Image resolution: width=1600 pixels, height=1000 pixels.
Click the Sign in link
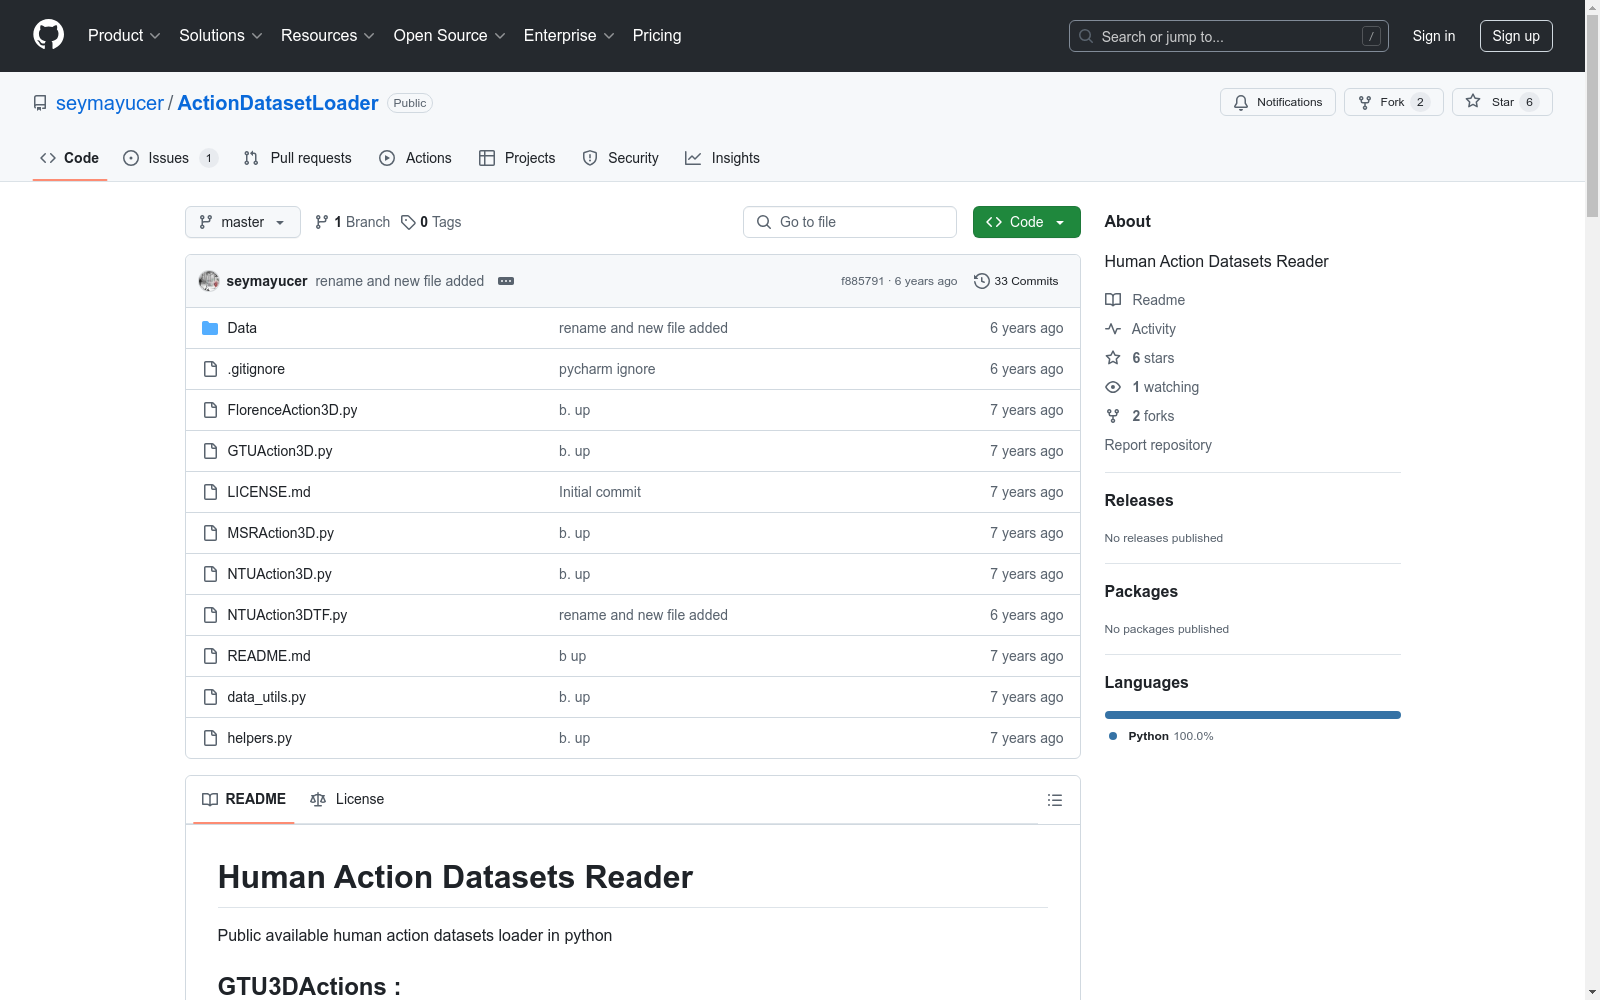pyautogui.click(x=1434, y=36)
